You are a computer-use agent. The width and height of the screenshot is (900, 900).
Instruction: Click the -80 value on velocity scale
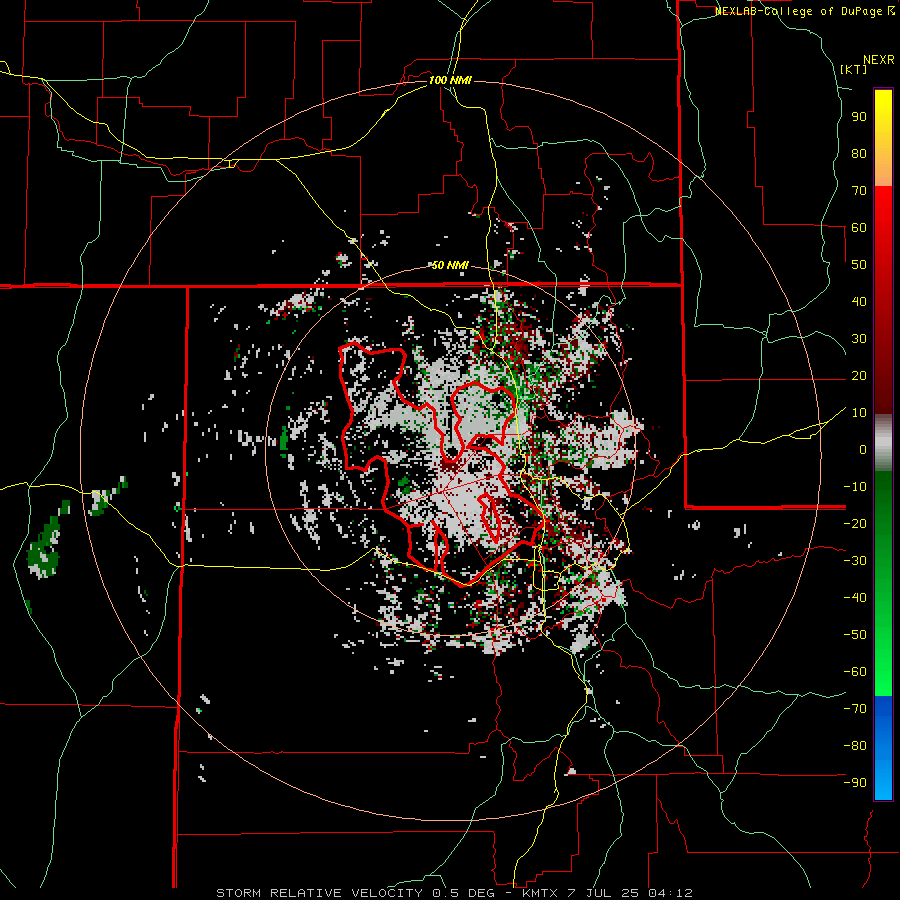pos(855,746)
